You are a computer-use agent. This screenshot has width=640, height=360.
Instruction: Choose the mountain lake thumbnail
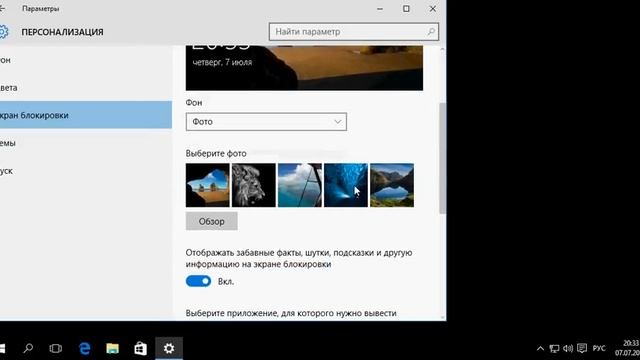392,185
